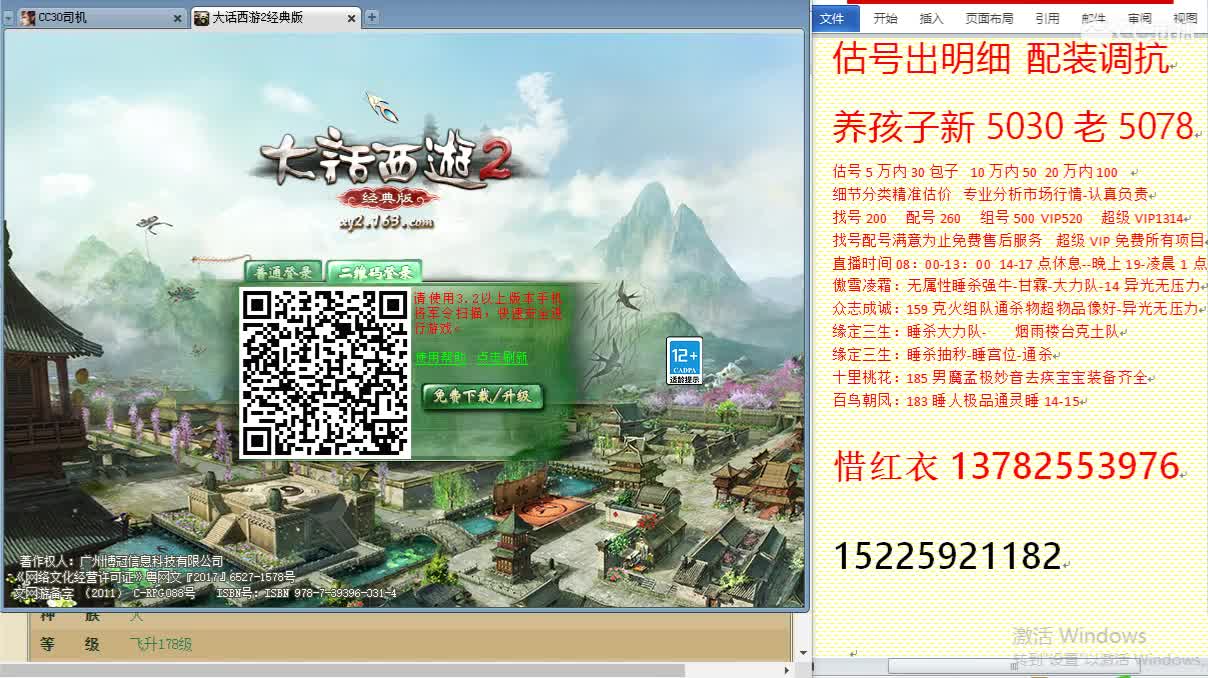The image size is (1208, 678).
Task: Click the line starting 众志成诚
Action: pyautogui.click(x=1015, y=310)
